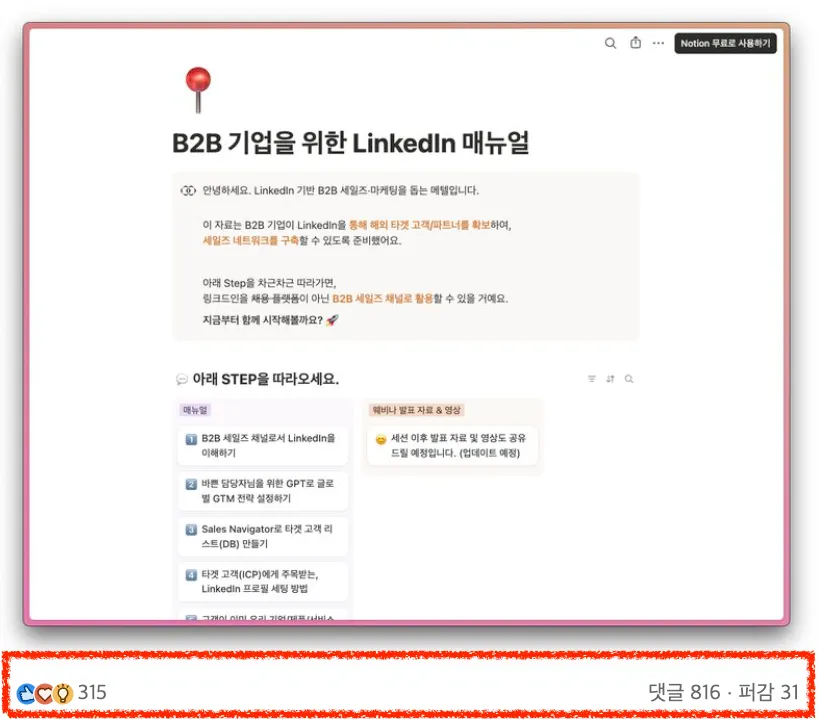
Task: Open the board filter icon
Action: pos(592,379)
